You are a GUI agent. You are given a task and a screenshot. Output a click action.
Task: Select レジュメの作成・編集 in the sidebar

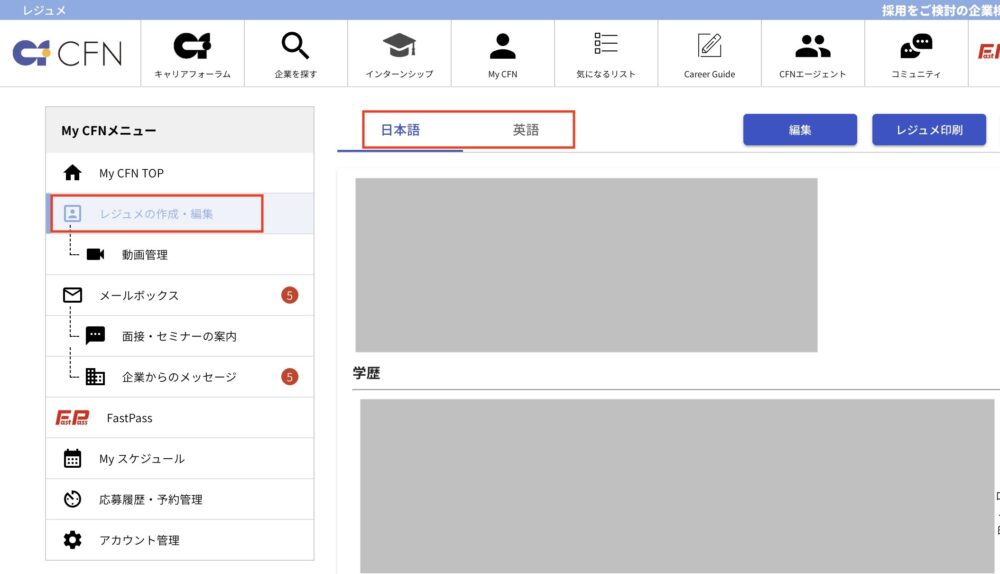point(156,213)
